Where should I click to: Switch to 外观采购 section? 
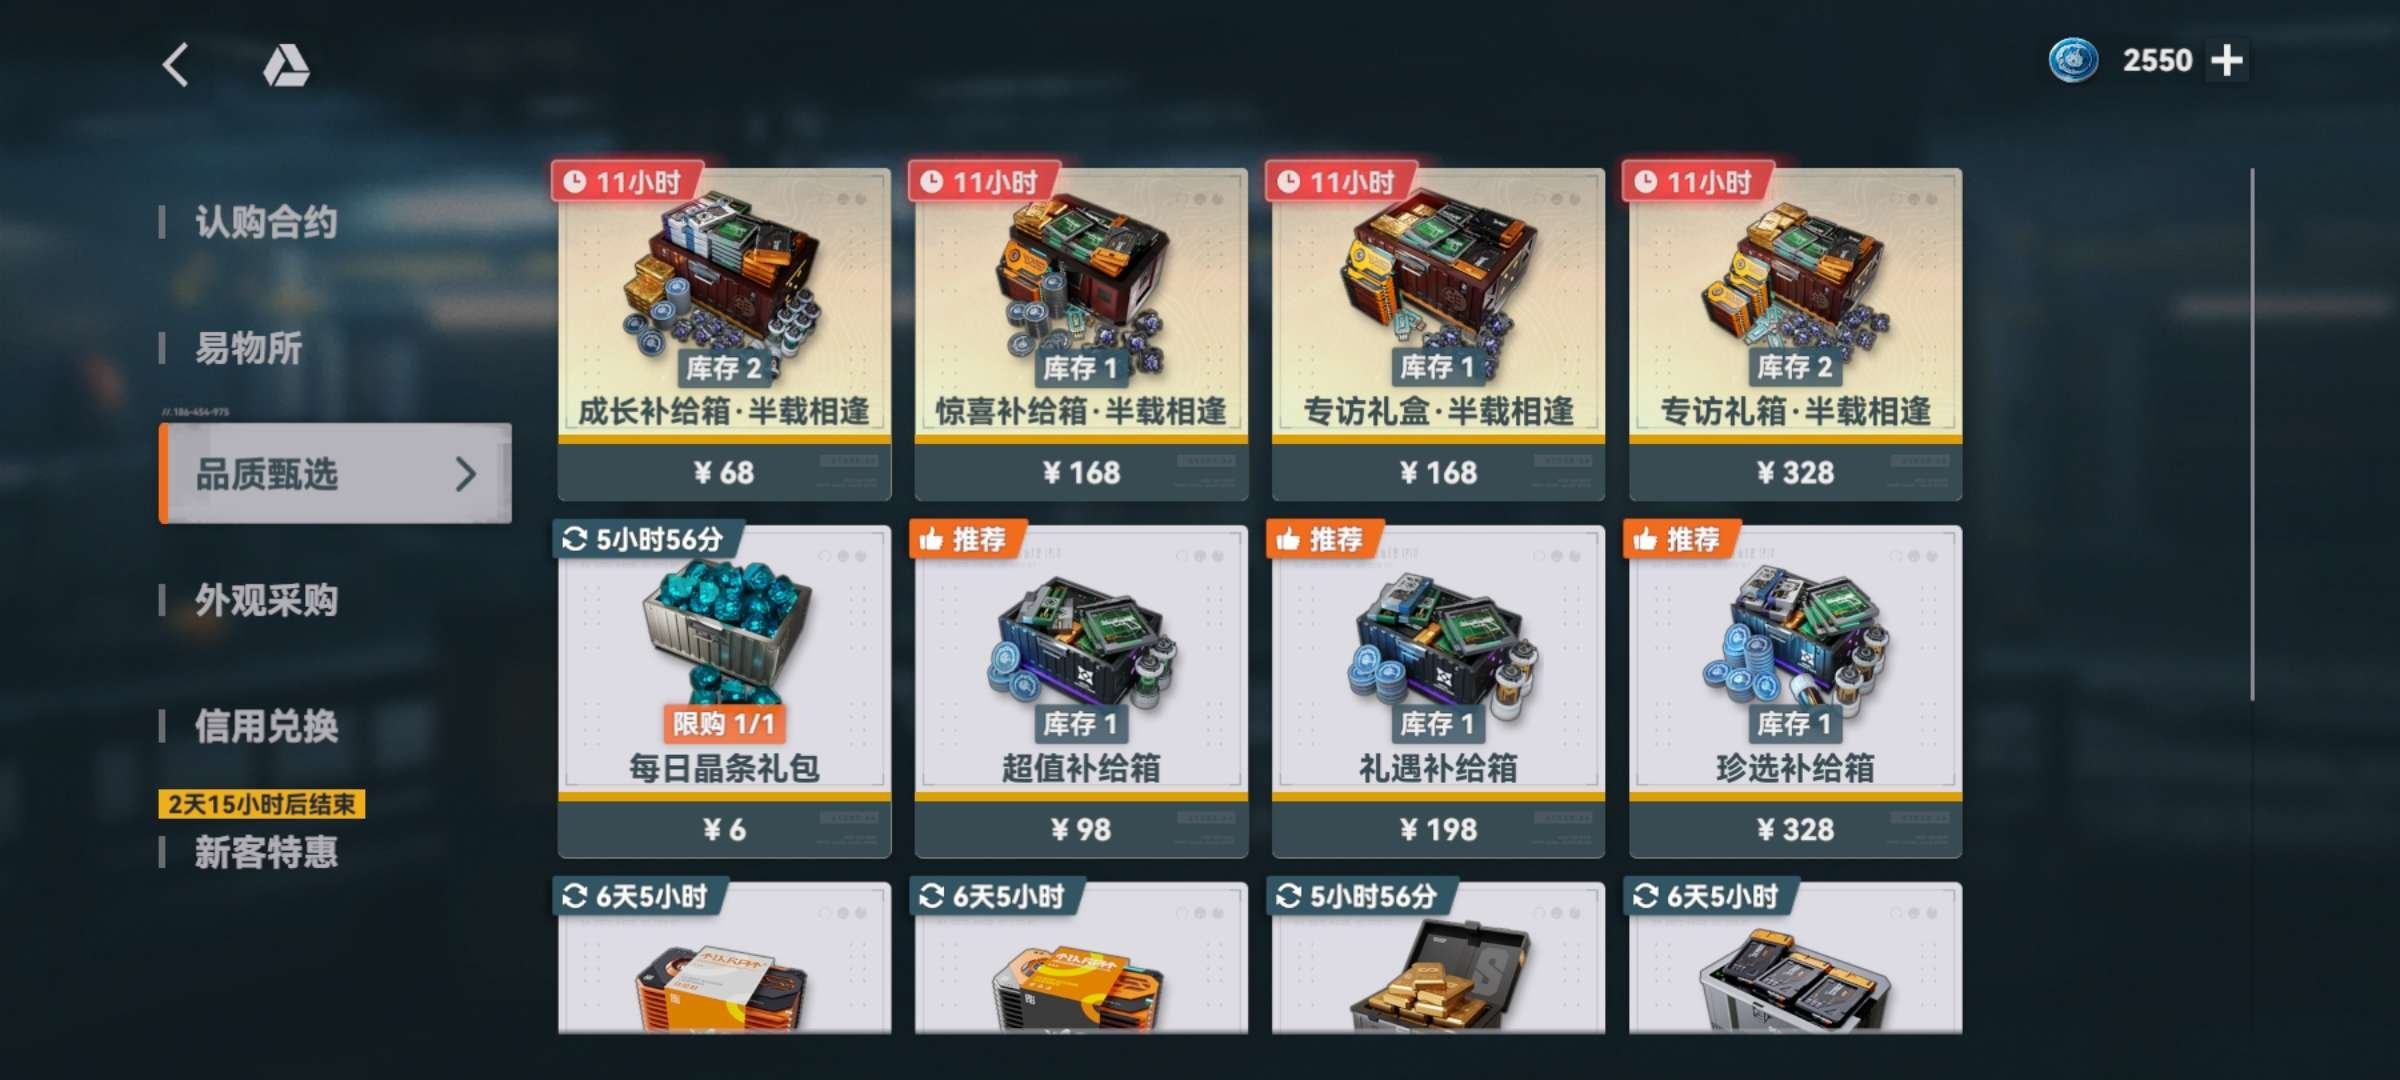tap(266, 600)
